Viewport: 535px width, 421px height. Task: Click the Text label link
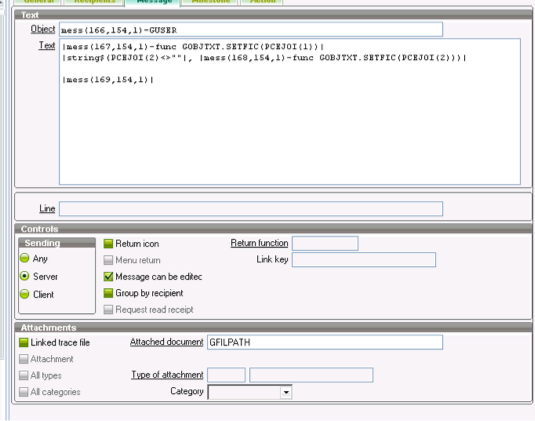point(47,45)
